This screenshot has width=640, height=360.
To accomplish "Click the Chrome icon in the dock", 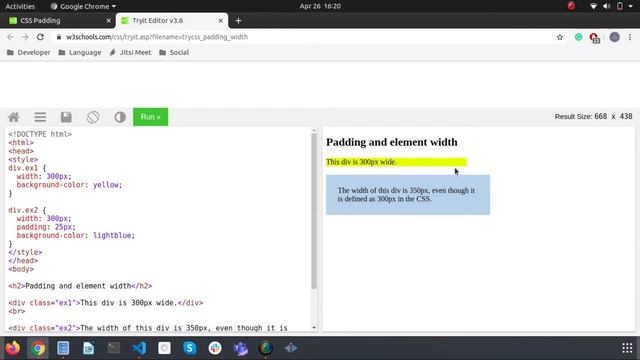I will 38,348.
